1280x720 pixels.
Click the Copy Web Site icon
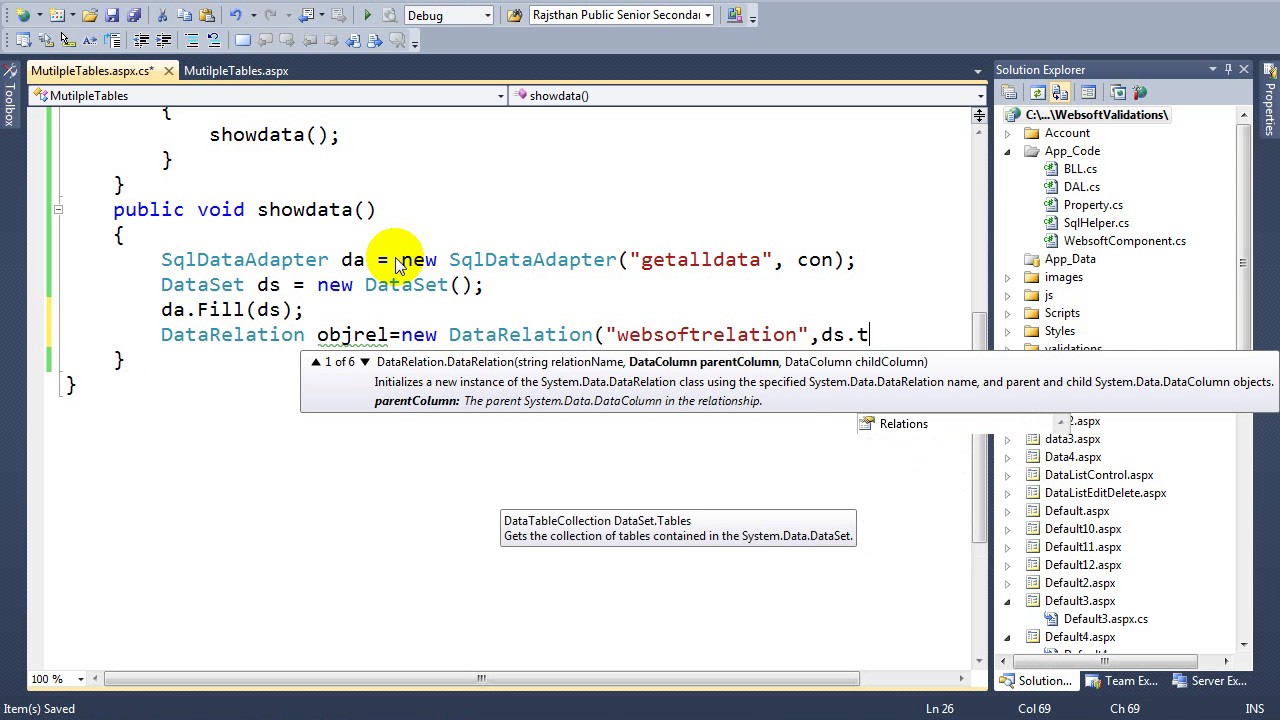pos(1118,92)
